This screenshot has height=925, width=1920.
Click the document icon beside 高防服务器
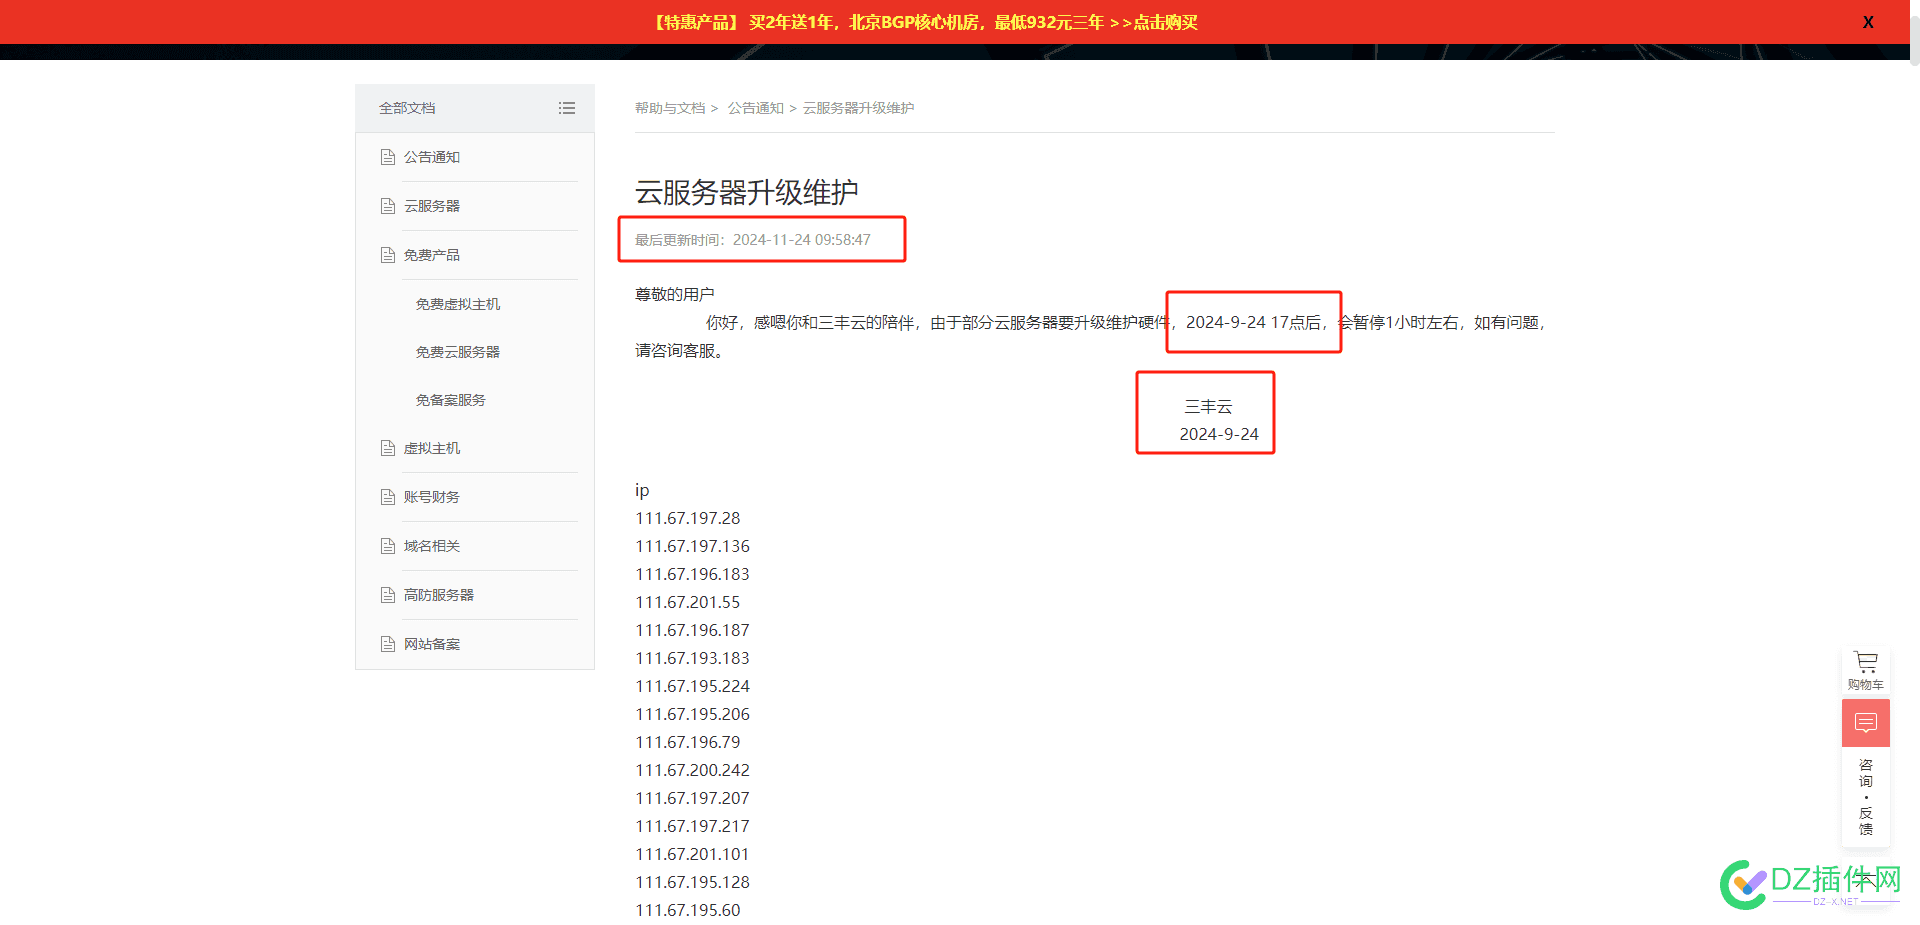click(388, 595)
